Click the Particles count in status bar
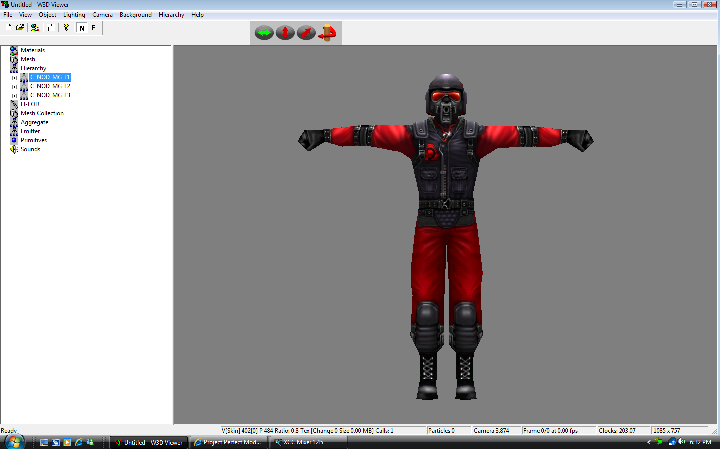This screenshot has height=449, width=720. 448,431
